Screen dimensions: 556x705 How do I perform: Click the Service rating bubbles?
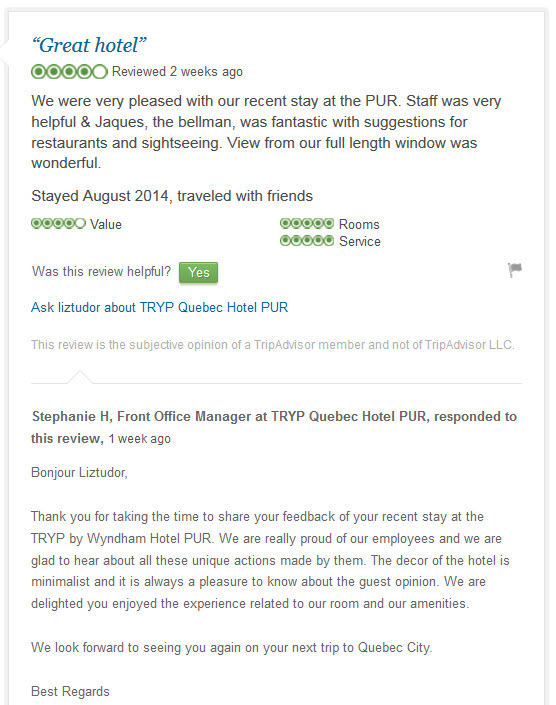click(x=307, y=241)
